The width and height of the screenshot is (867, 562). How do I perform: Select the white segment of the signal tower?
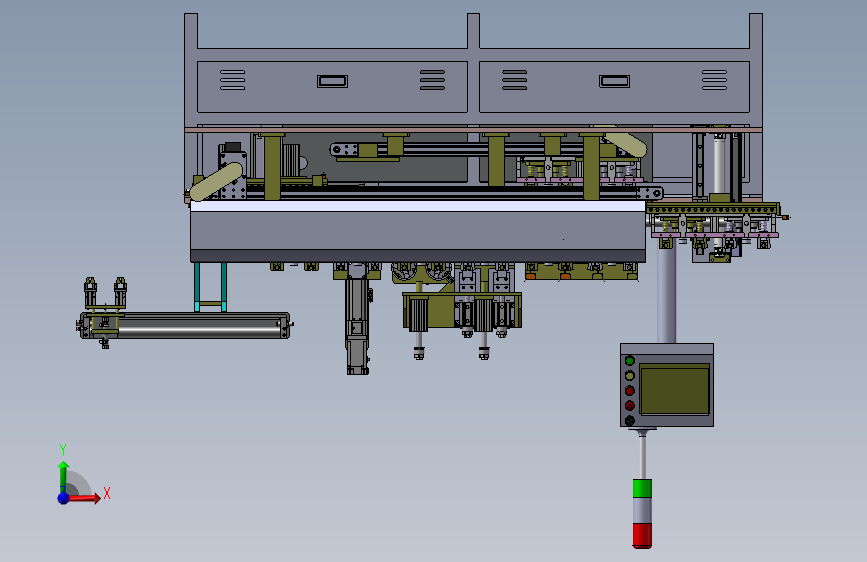642,511
